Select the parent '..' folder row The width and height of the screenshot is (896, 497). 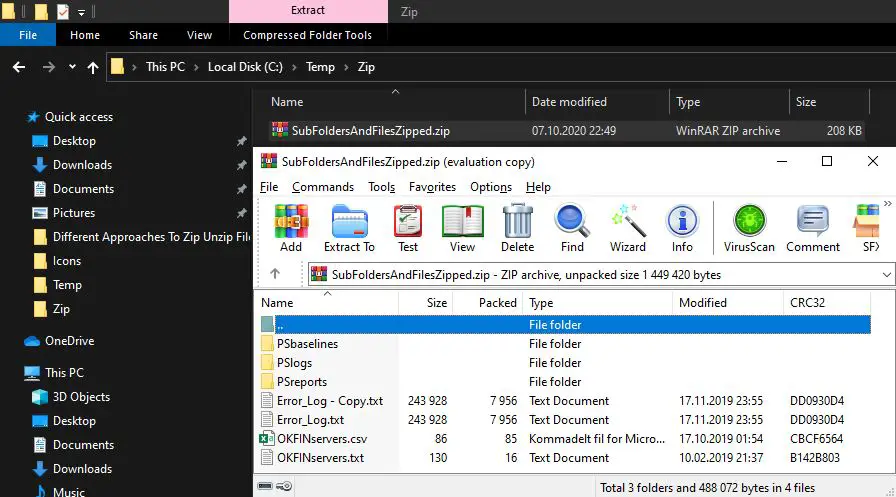tap(565, 324)
